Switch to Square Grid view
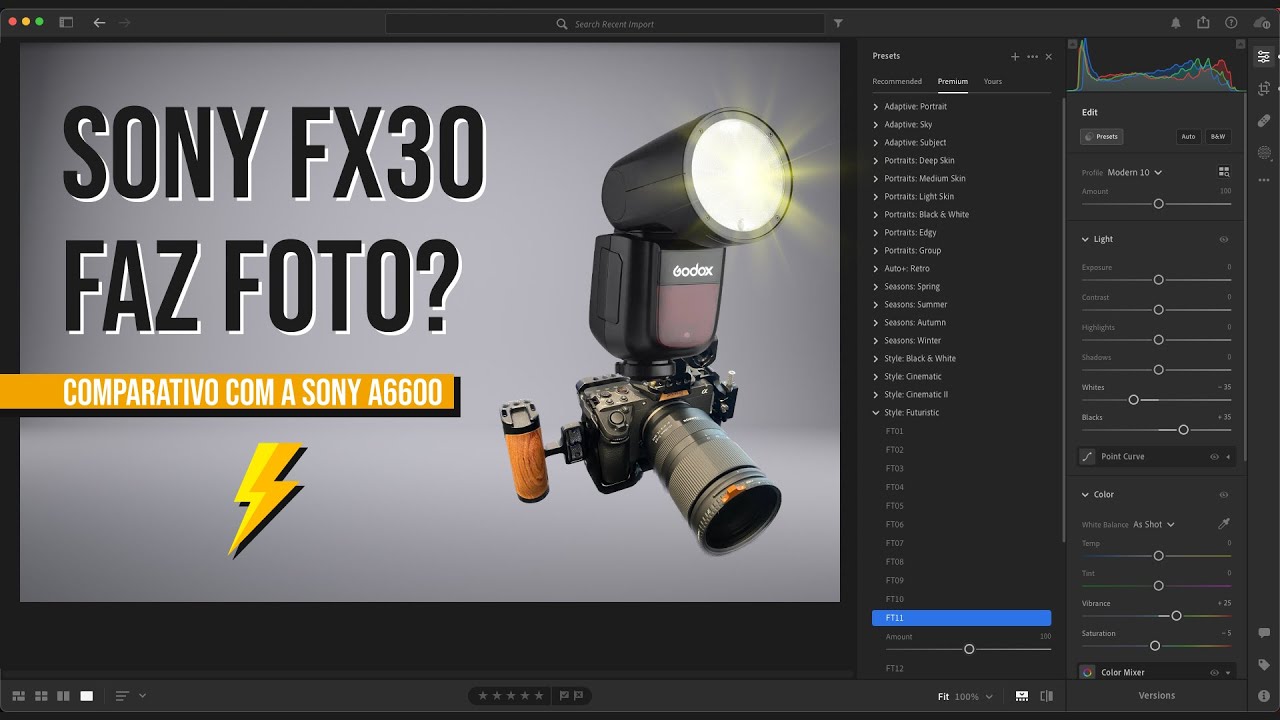 (x=41, y=695)
